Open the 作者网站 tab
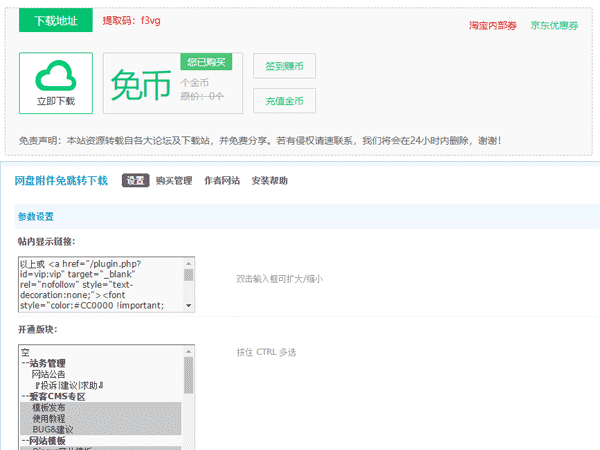This screenshot has width=600, height=450. (x=222, y=181)
